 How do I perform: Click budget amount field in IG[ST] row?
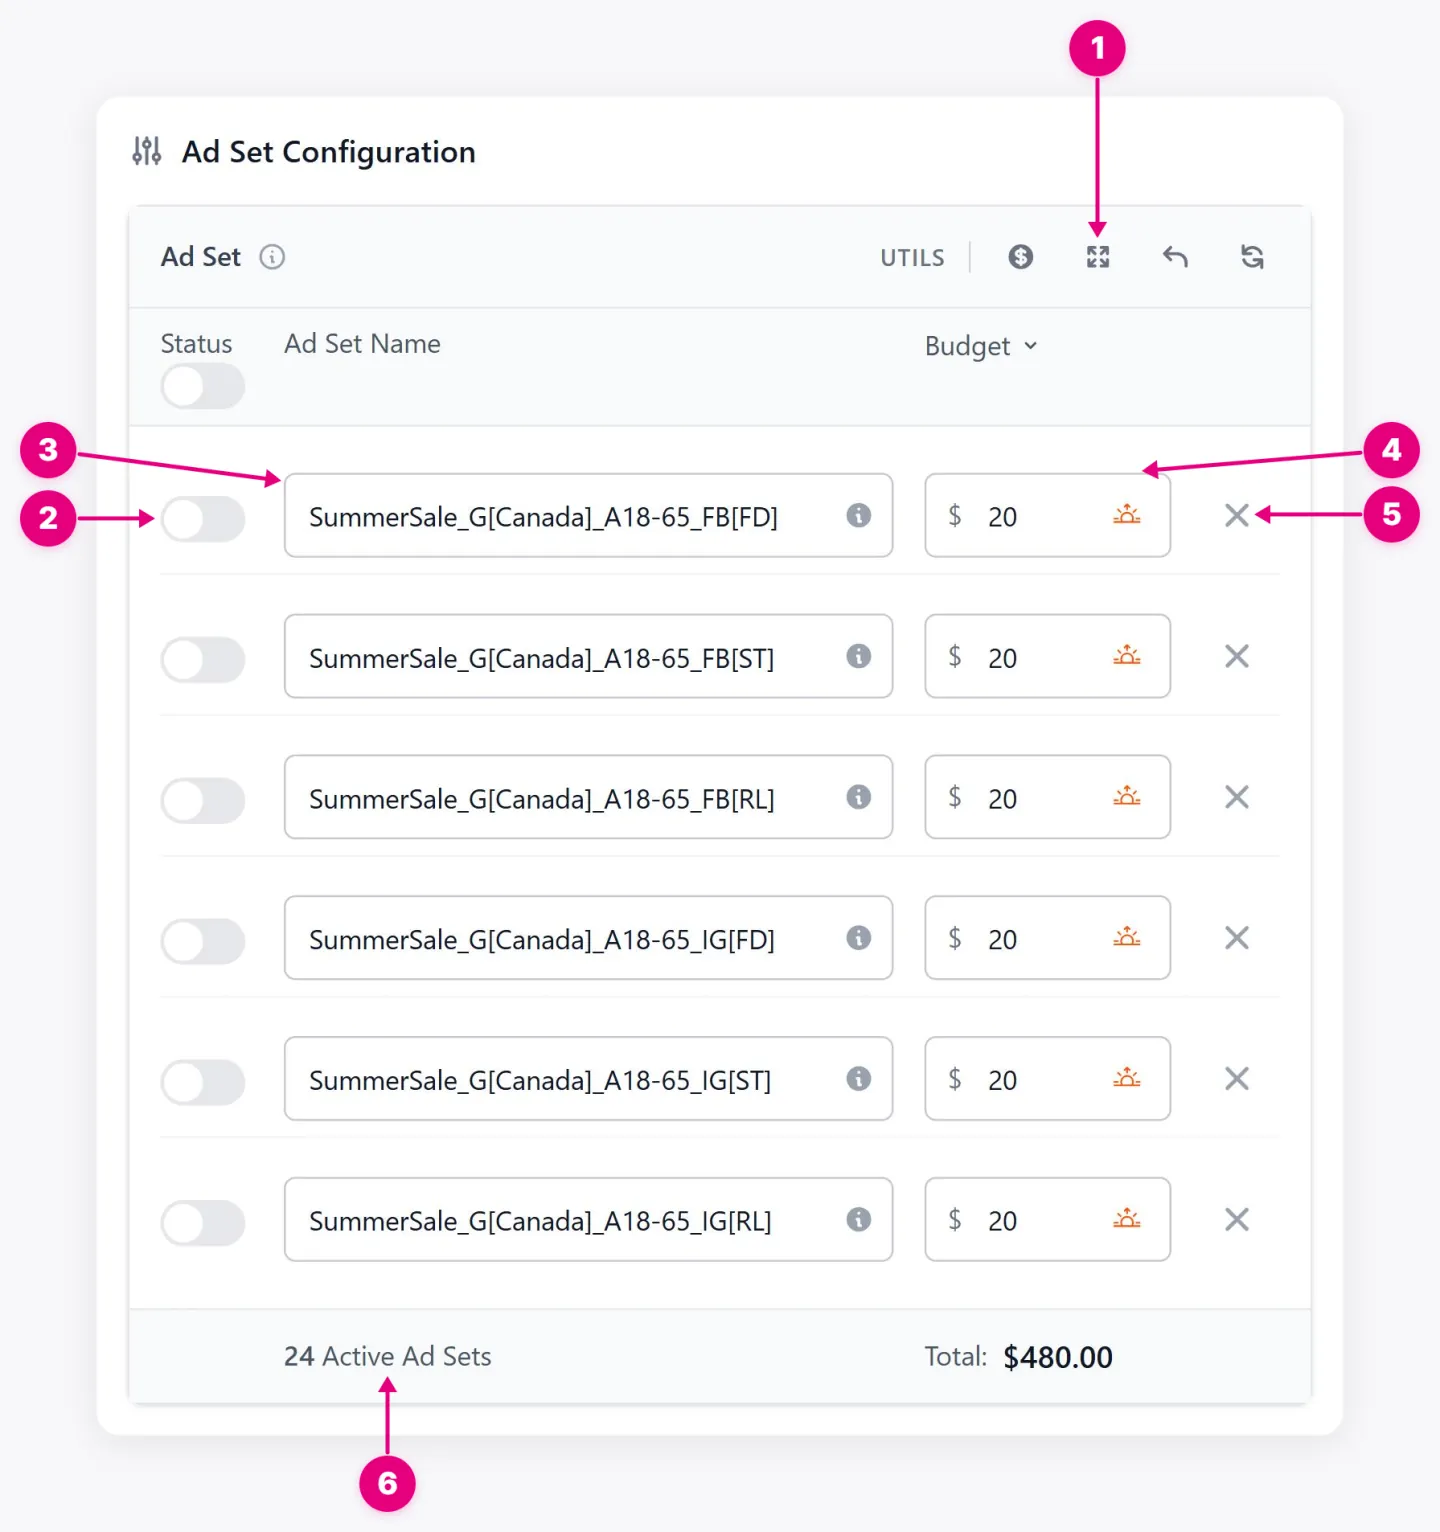[1047, 1079]
